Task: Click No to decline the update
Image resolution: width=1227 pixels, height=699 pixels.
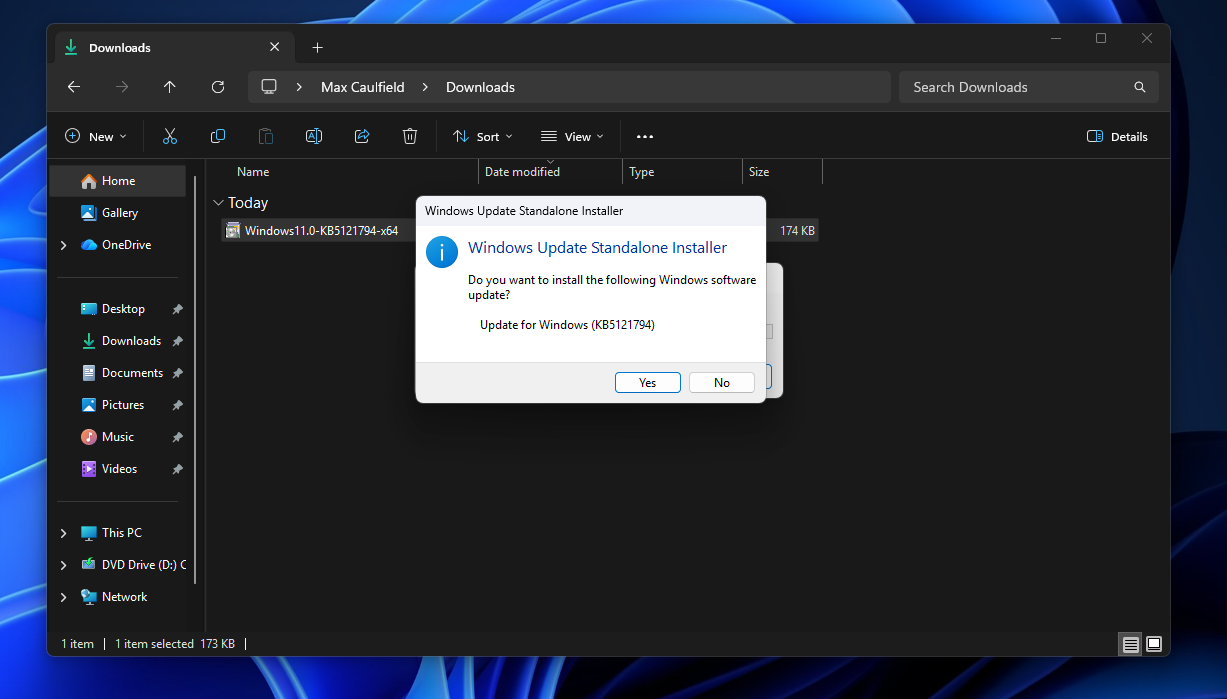Action: coord(722,382)
